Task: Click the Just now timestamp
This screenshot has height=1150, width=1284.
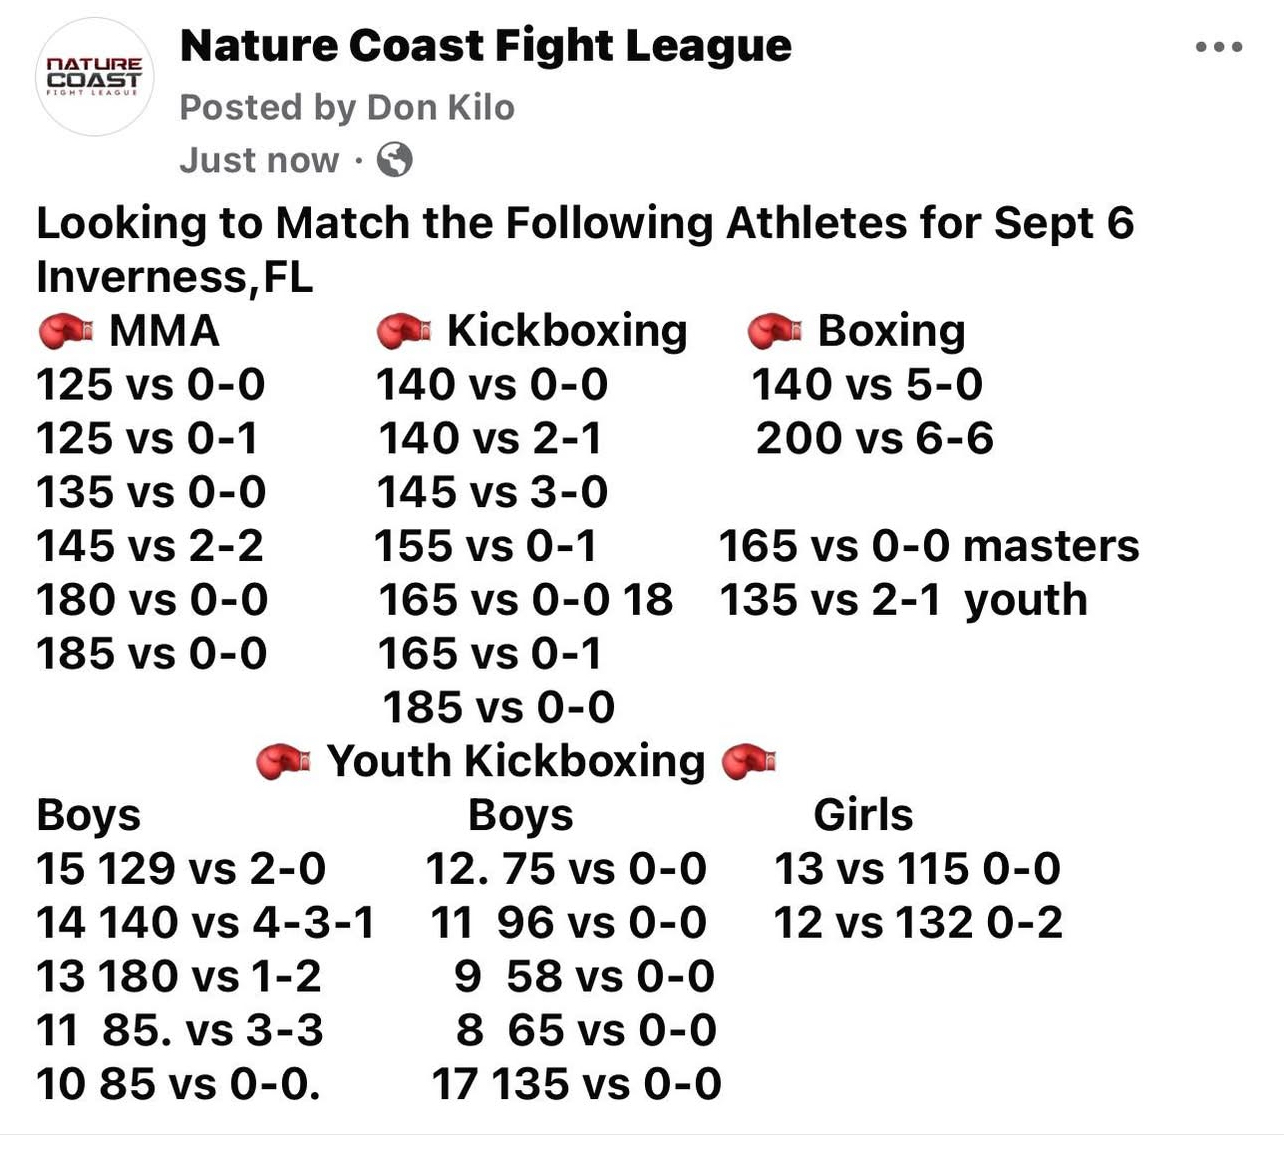Action: [259, 160]
